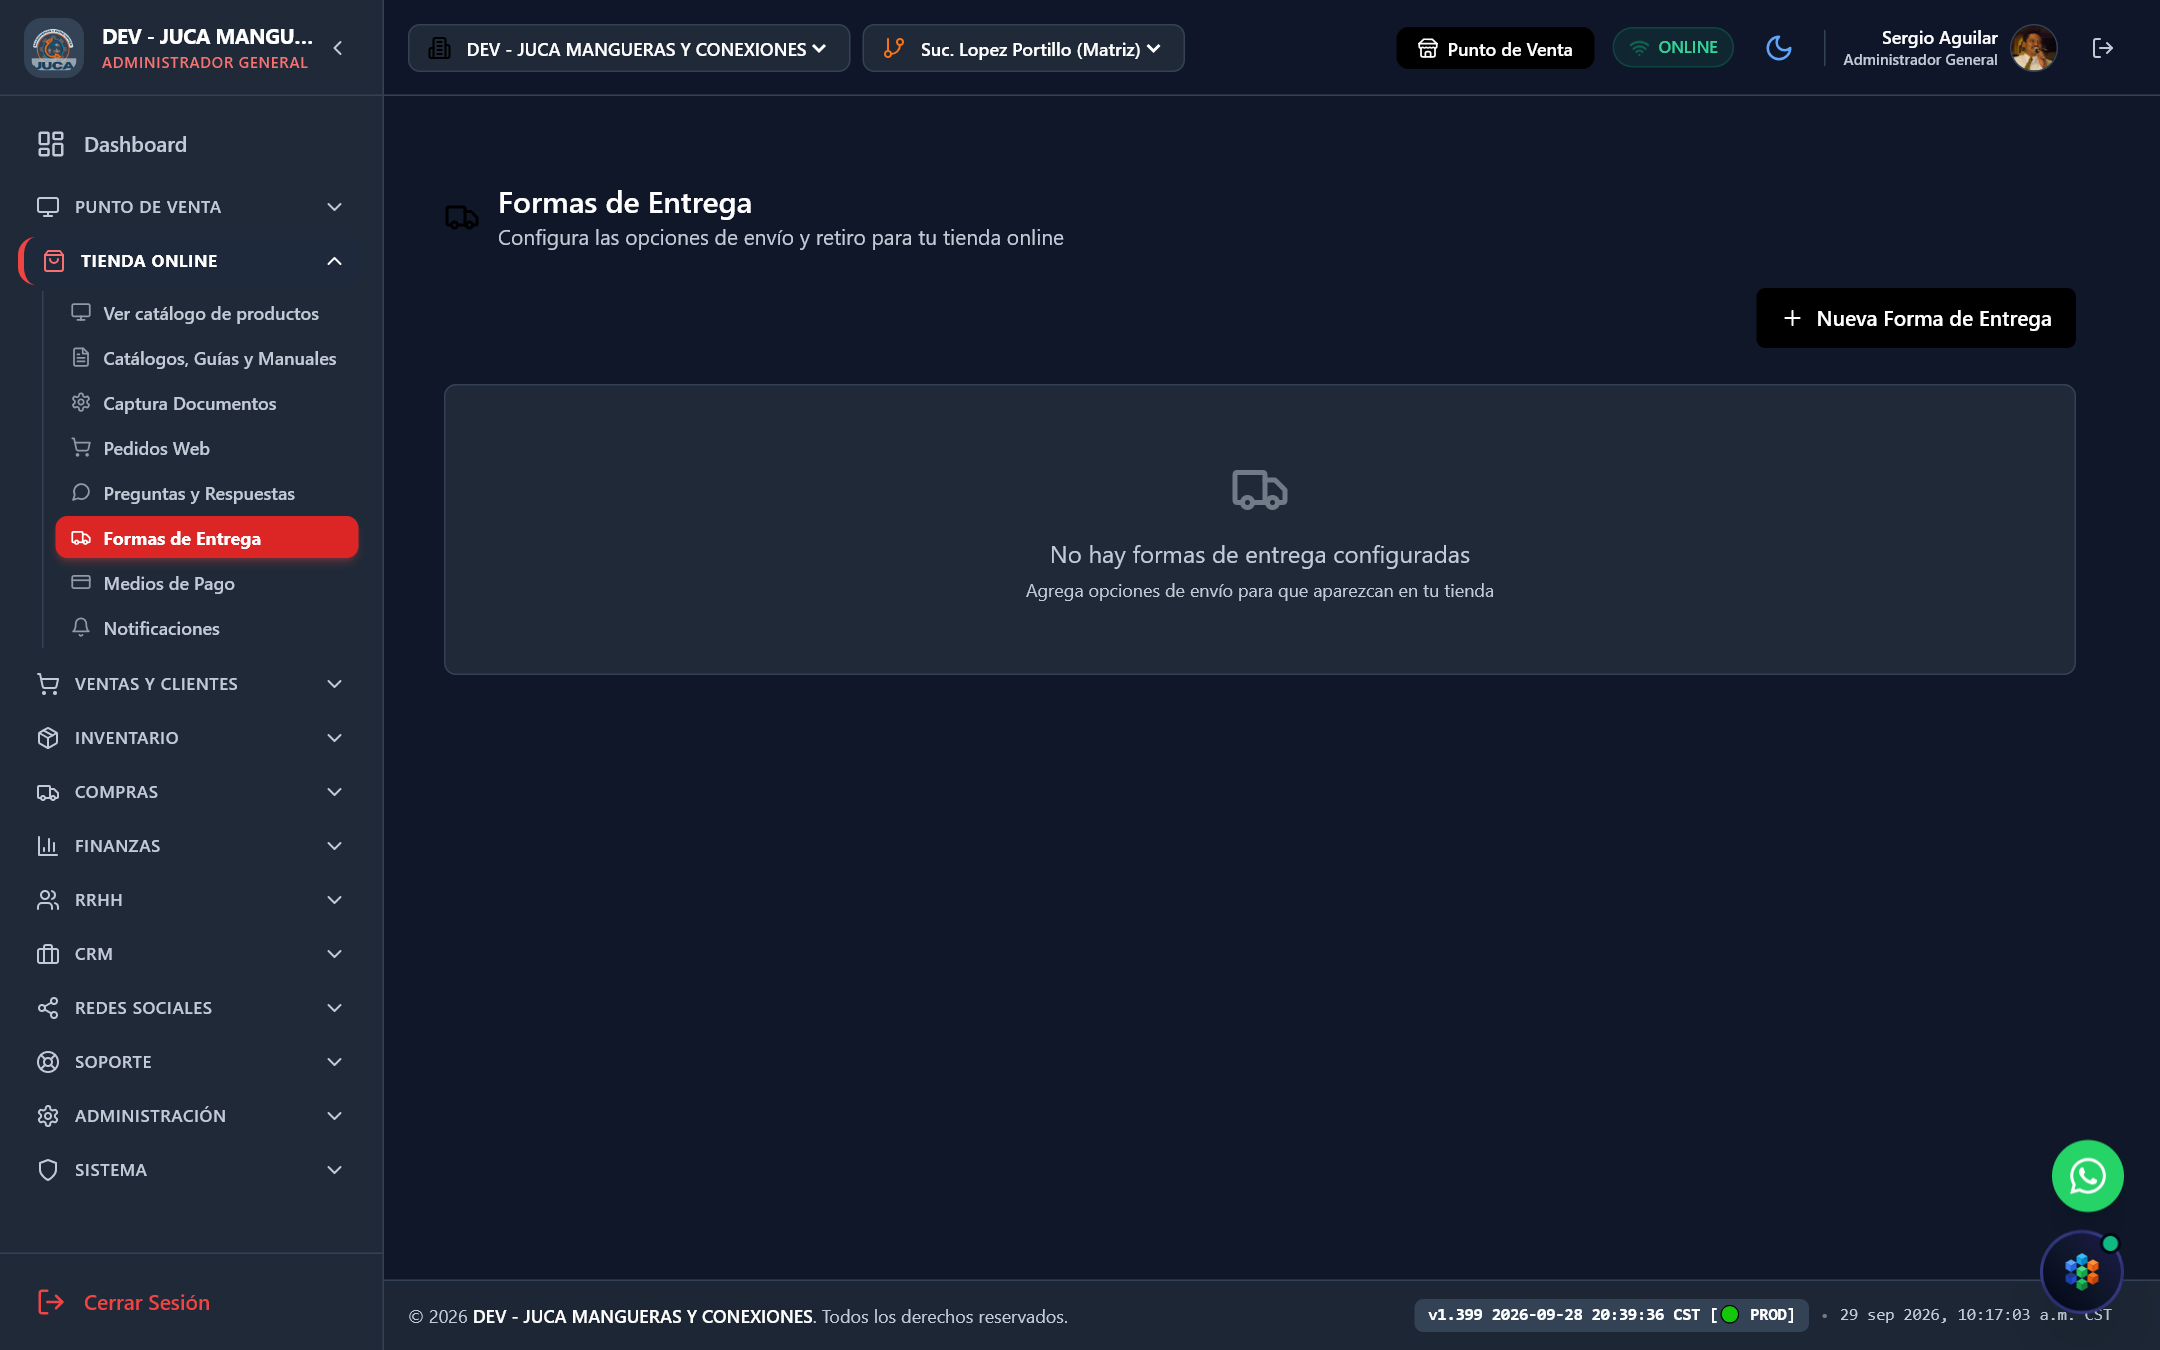Expand the FINANZAS section
This screenshot has height=1350, width=2160.
point(190,846)
